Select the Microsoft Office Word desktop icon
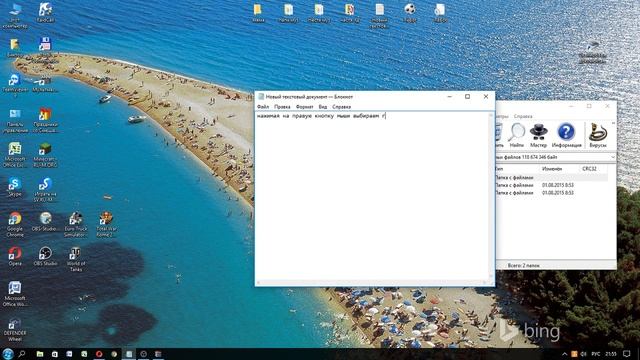640x360 pixels. 15,293
